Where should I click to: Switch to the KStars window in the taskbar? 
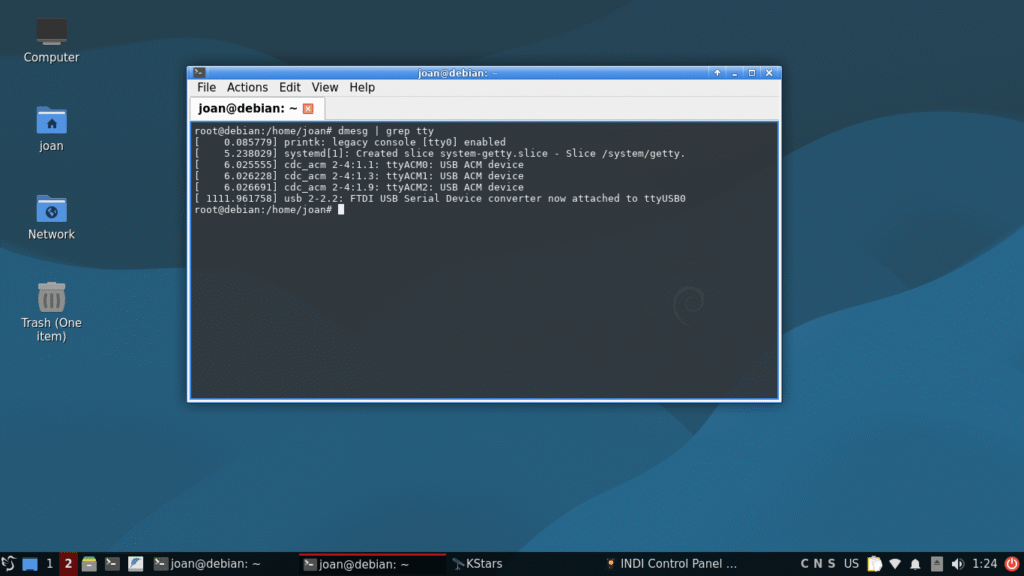[477, 564]
